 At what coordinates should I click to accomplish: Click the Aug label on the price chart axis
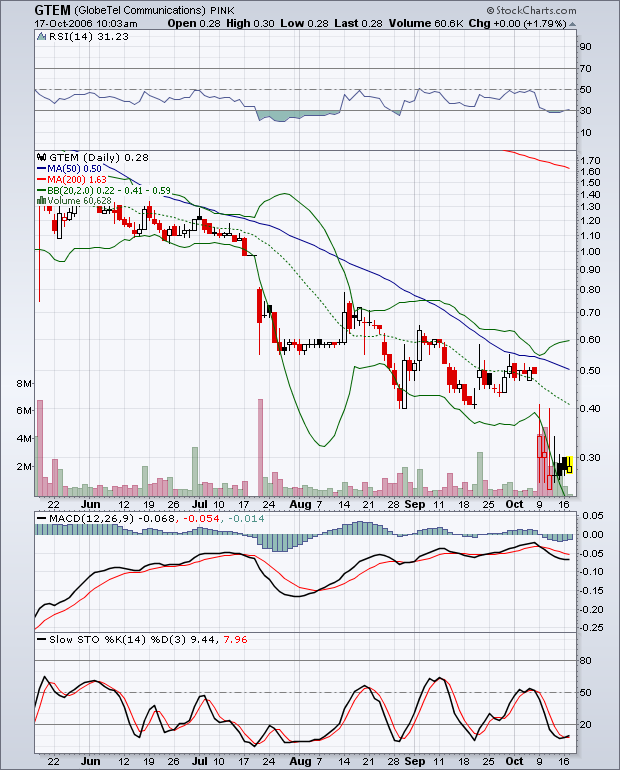(x=300, y=504)
